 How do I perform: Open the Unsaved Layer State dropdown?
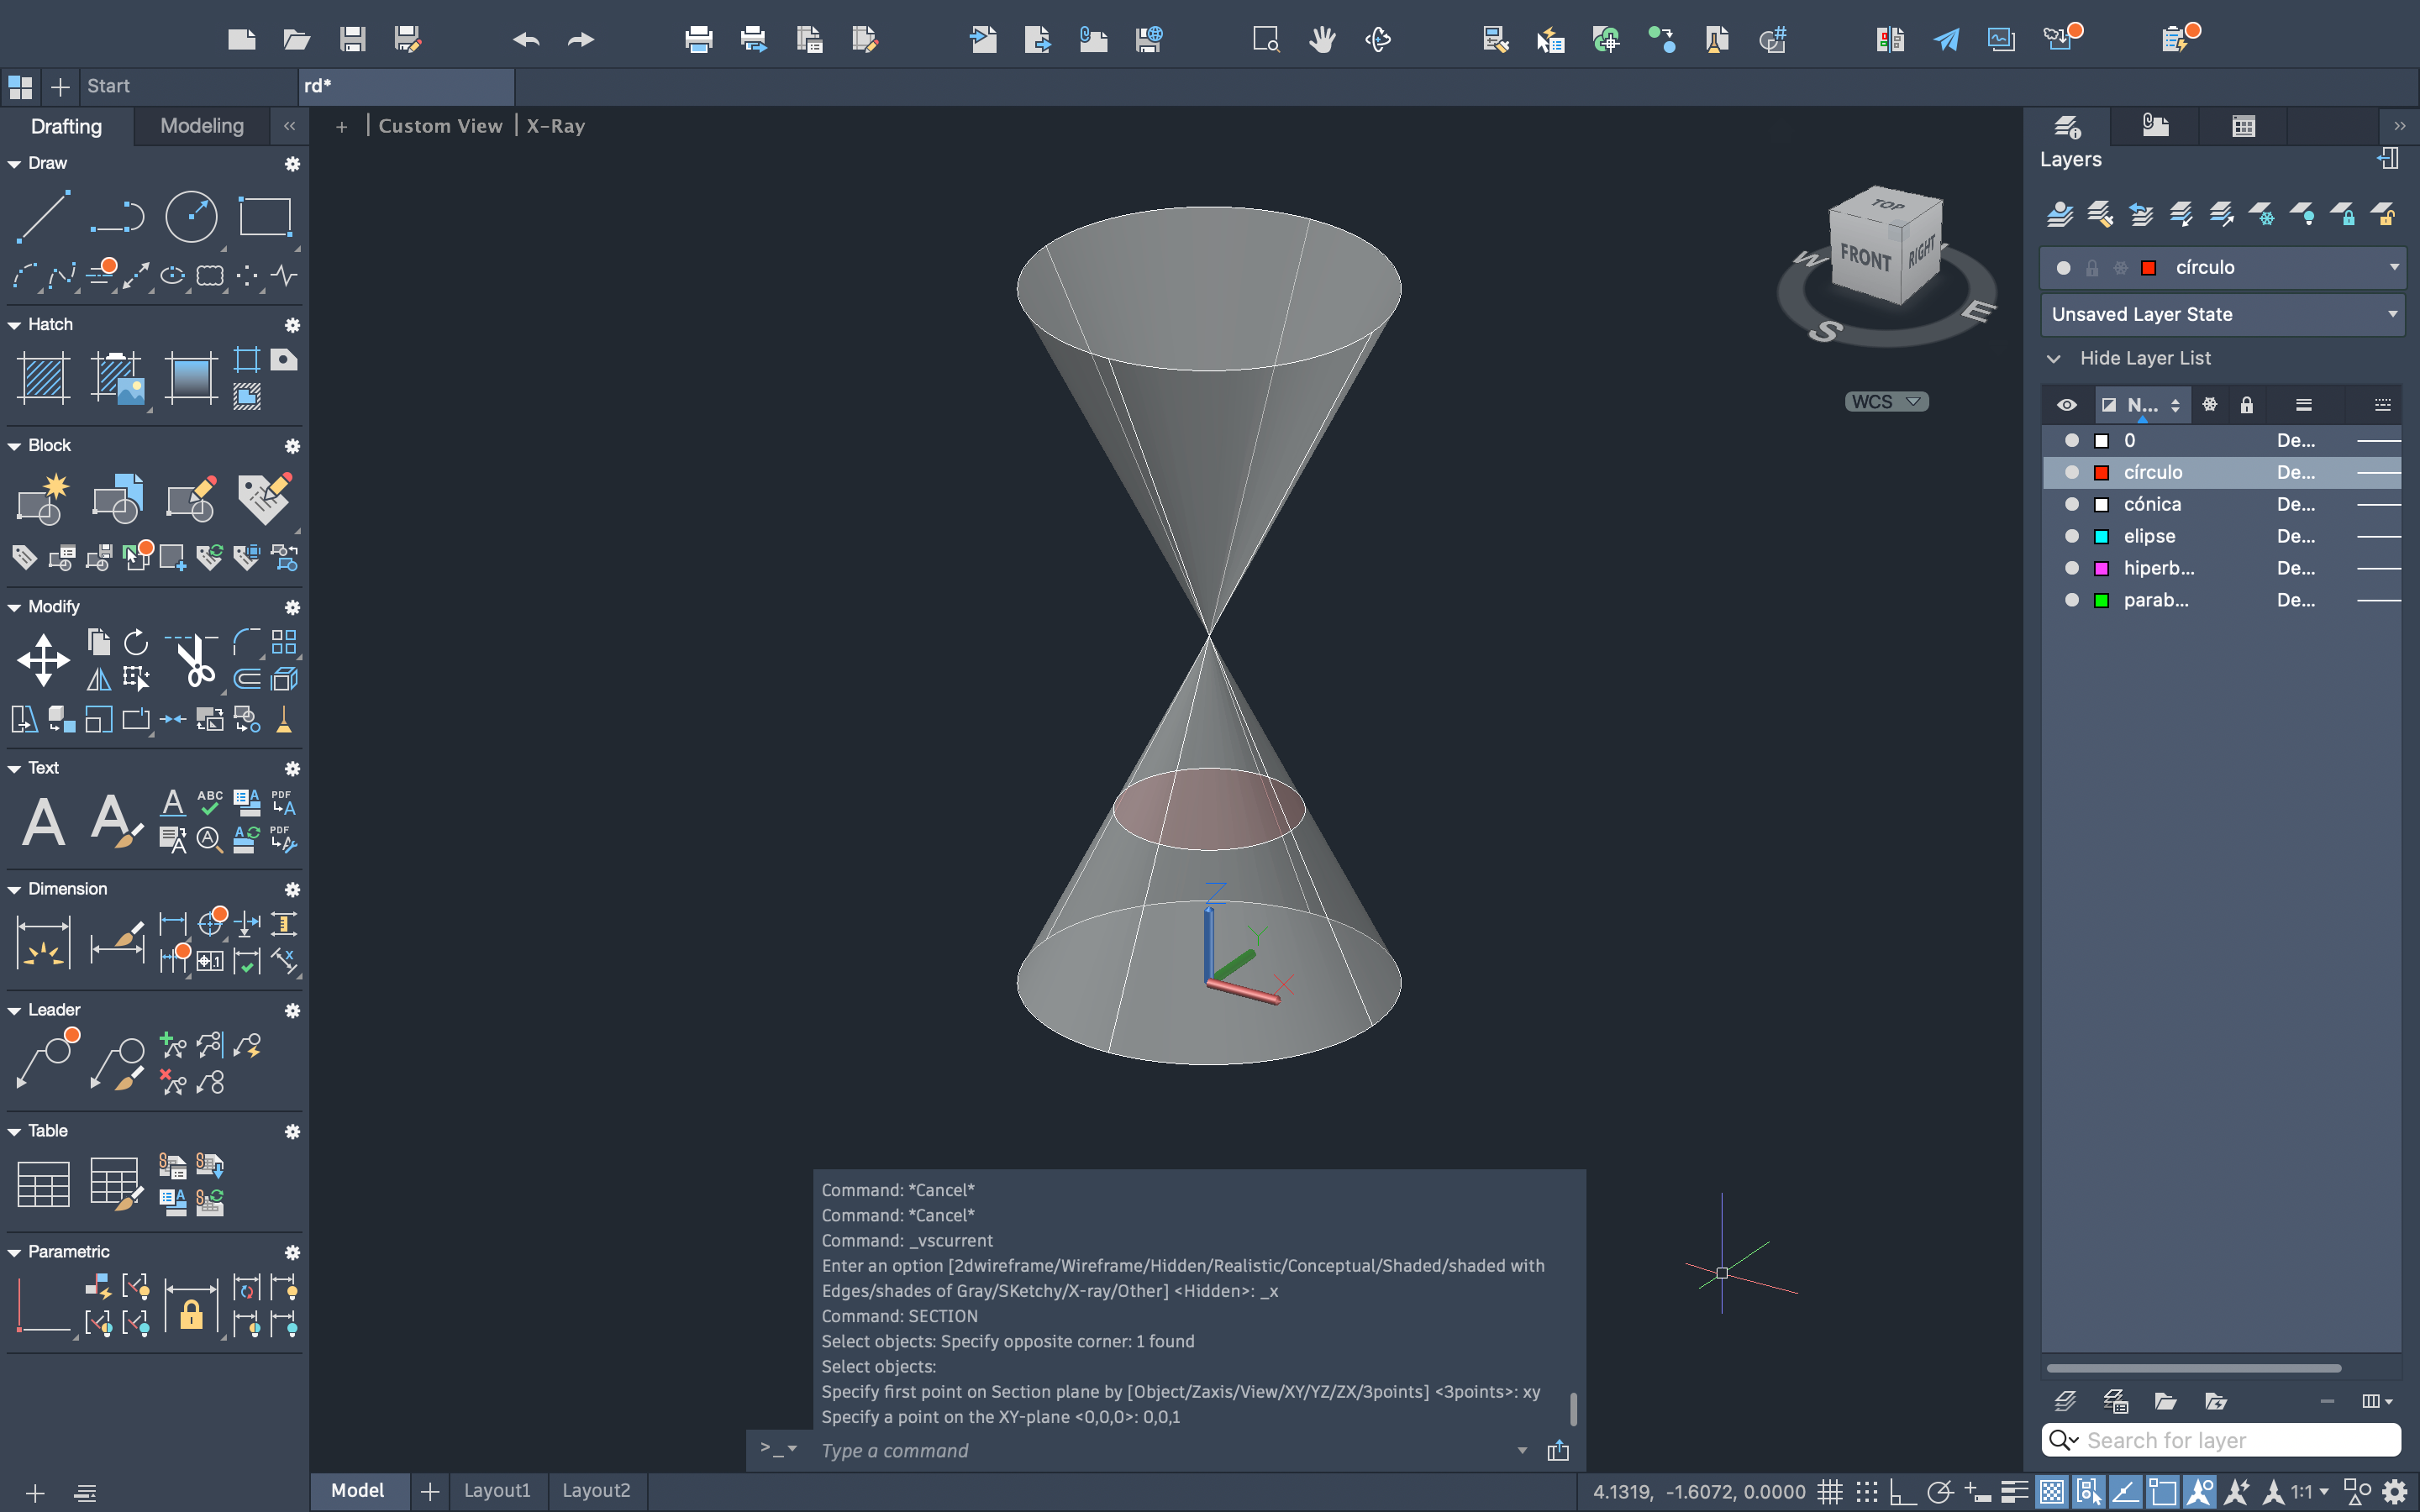[x=2221, y=314]
